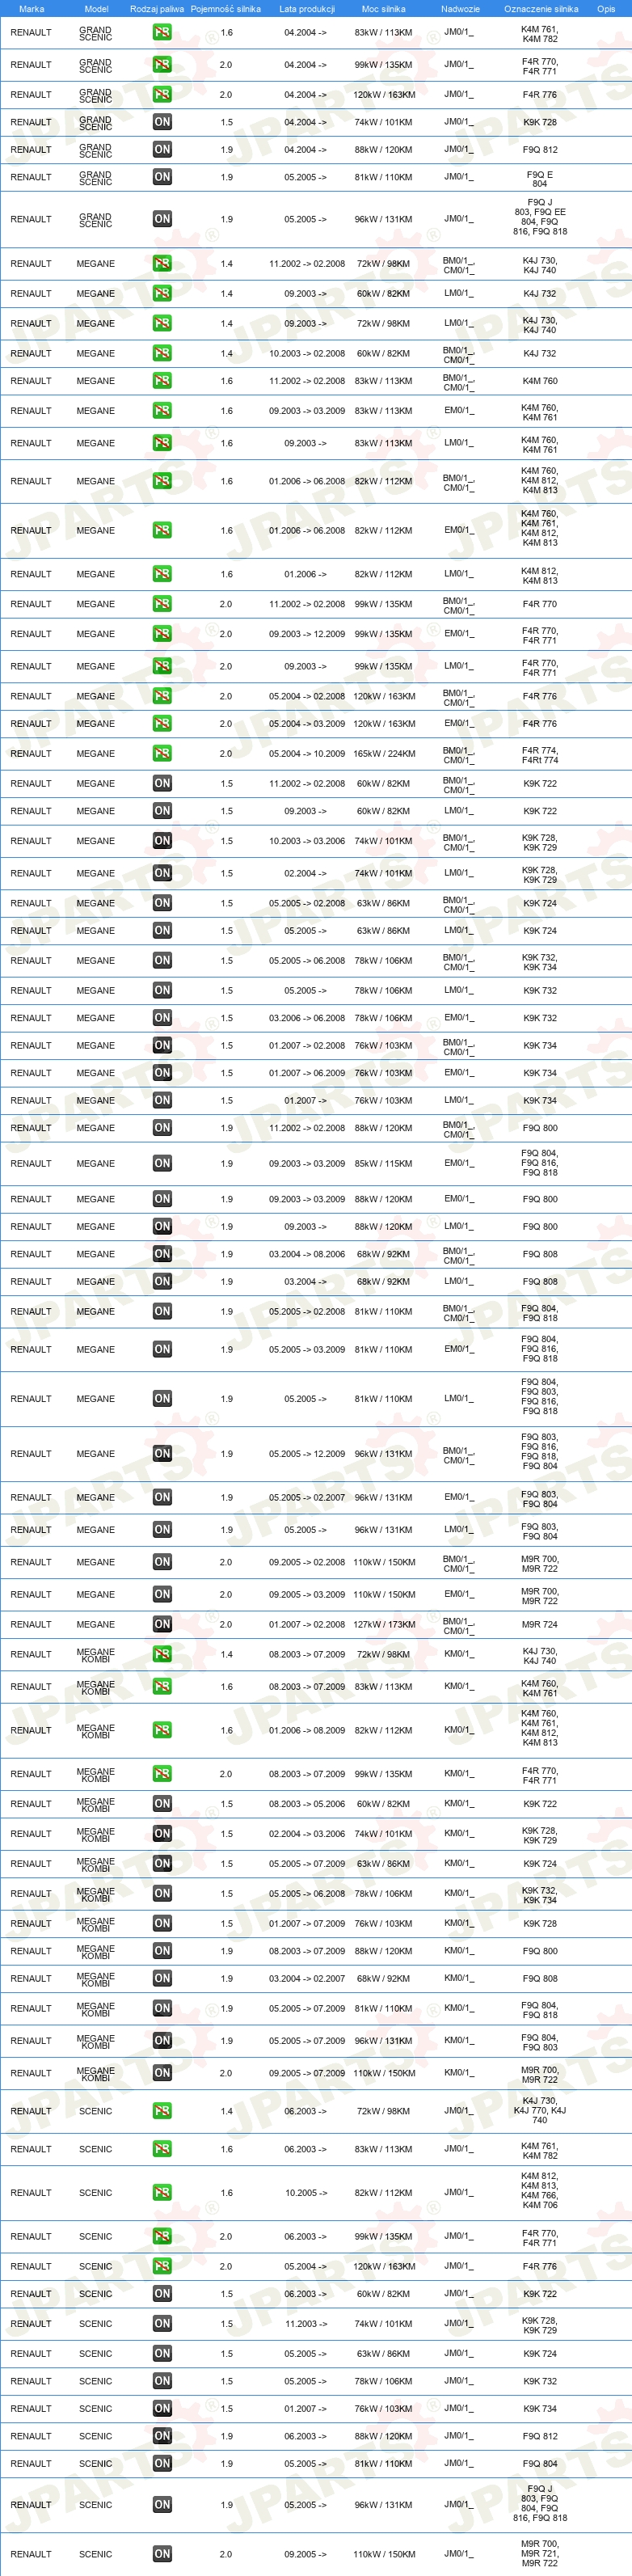The image size is (632, 2576).
Task: Click petrol icon in Megane Kombi 1.6 82kW row
Action: 162,1730
